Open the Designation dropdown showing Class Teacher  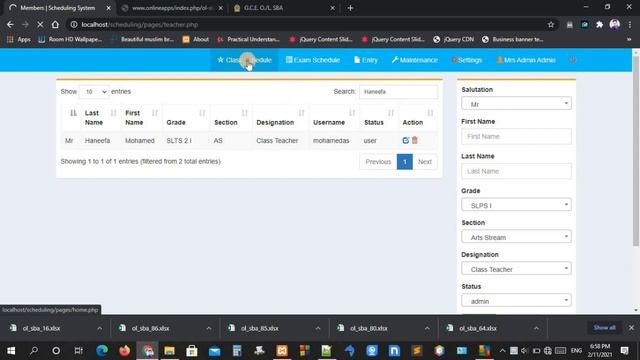click(516, 269)
